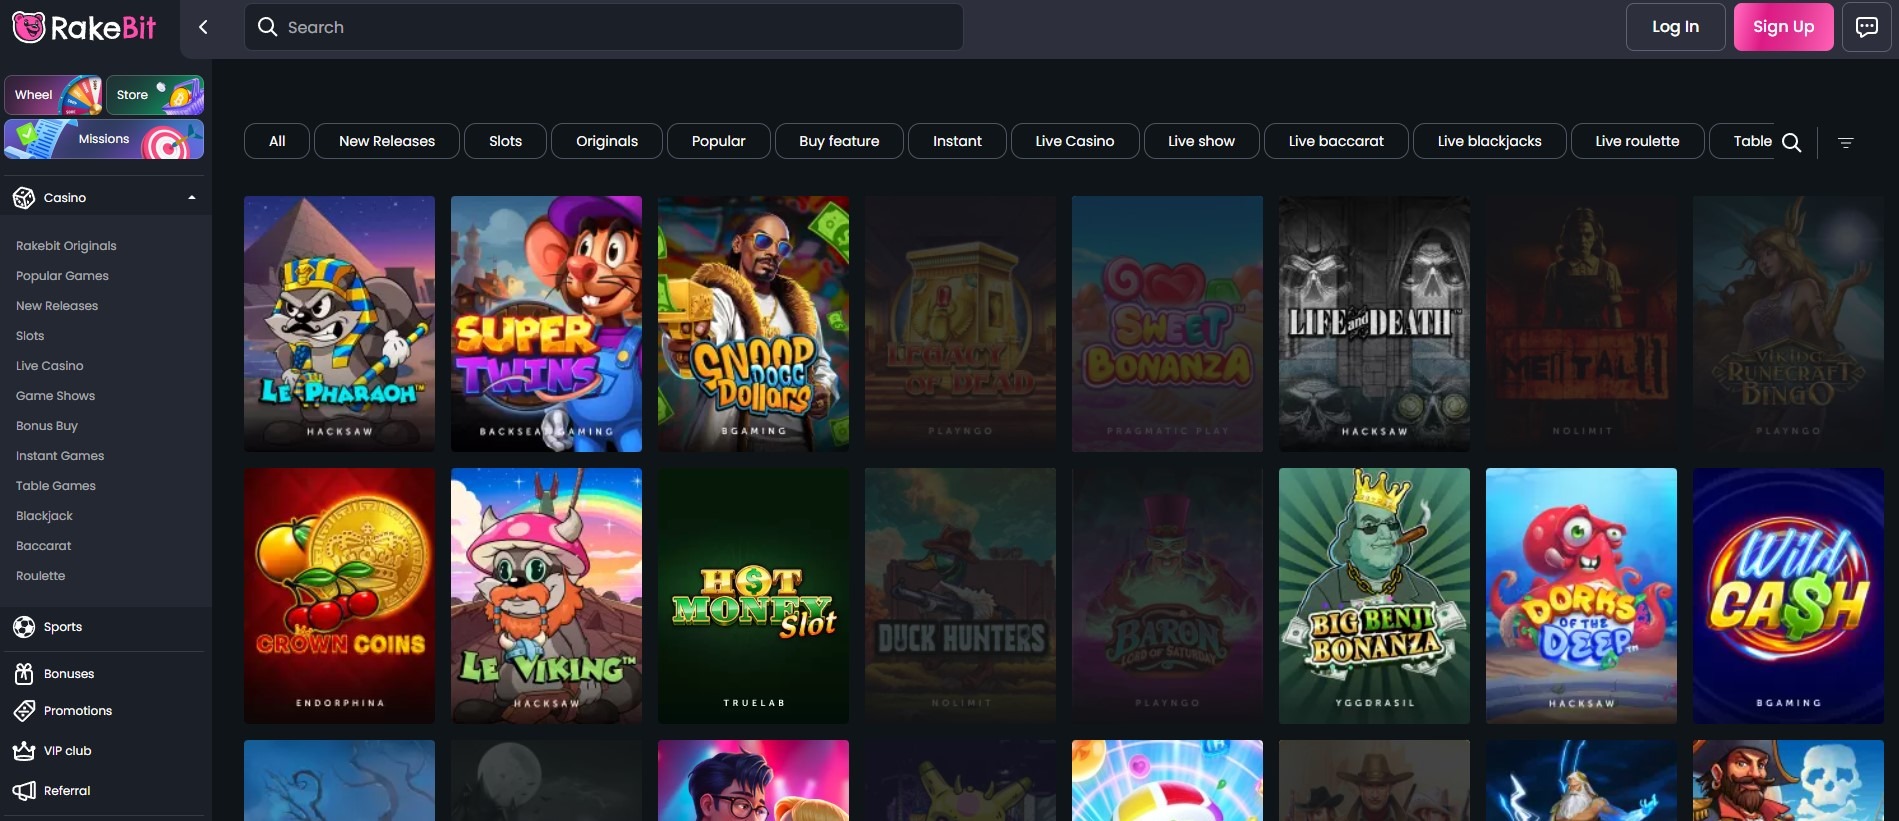Viewport: 1899px width, 821px height.
Task: Open the Wild Cash game thumbnail
Action: click(1788, 596)
